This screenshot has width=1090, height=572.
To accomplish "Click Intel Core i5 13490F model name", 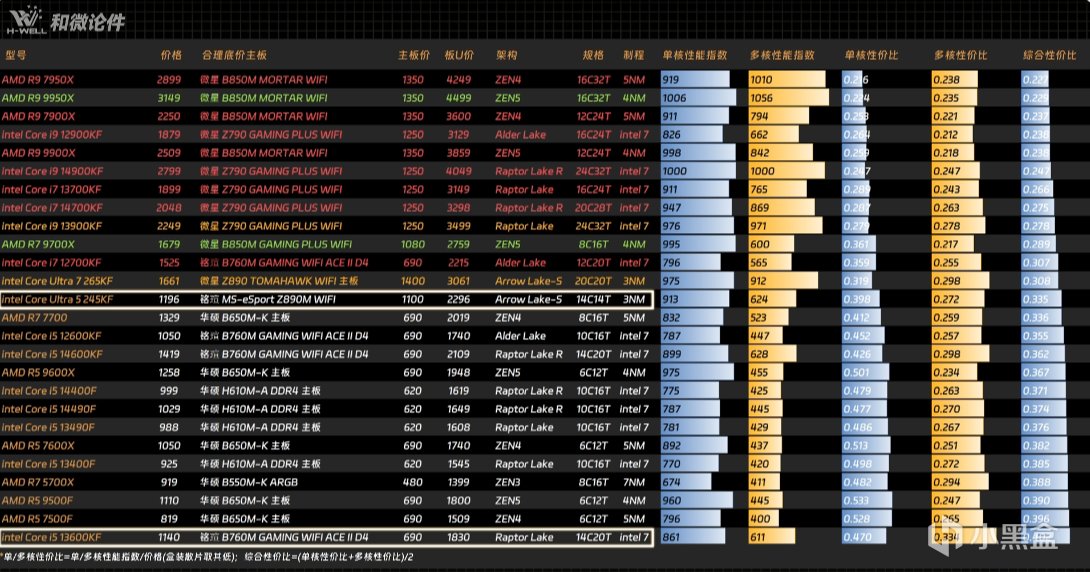I will click(48, 427).
